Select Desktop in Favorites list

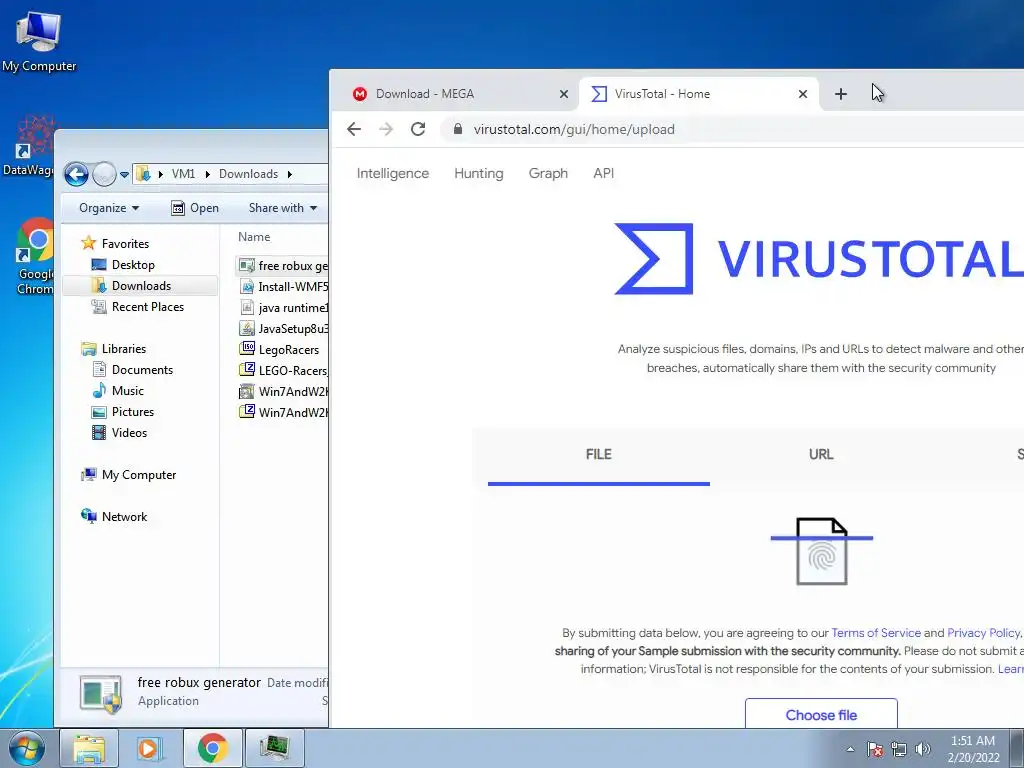123,264
